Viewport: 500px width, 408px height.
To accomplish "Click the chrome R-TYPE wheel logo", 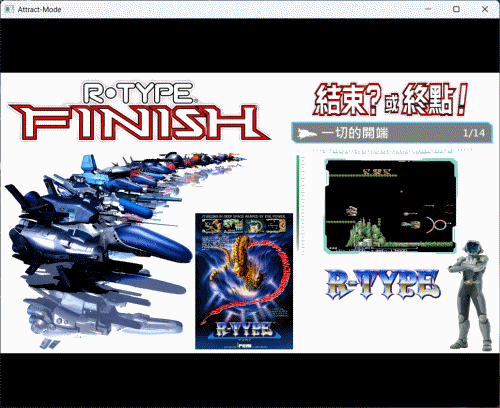I will 383,284.
